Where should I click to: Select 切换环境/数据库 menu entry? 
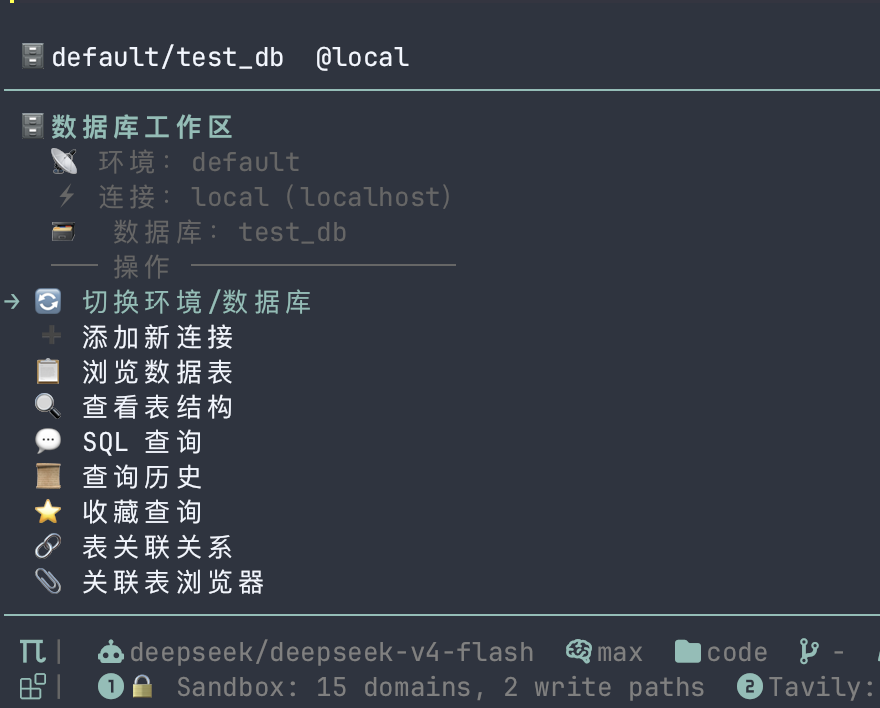tap(196, 302)
